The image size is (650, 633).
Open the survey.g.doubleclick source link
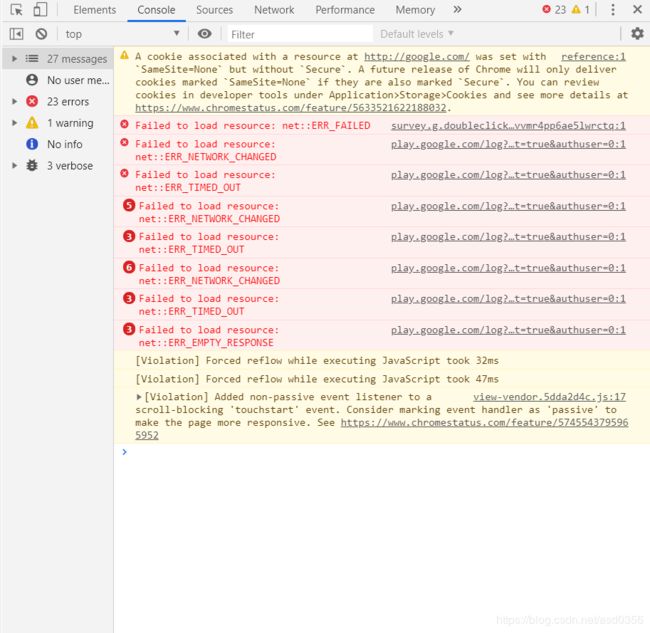point(508,126)
